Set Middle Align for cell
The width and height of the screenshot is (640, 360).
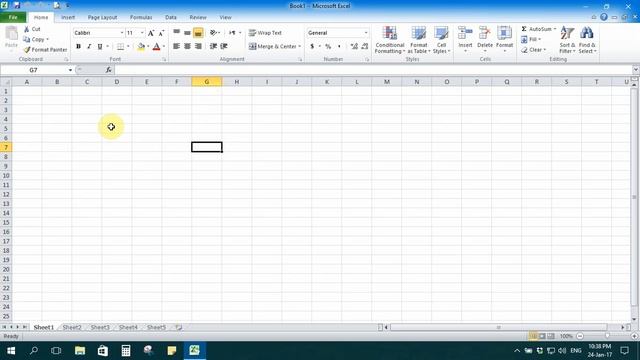click(x=187, y=33)
